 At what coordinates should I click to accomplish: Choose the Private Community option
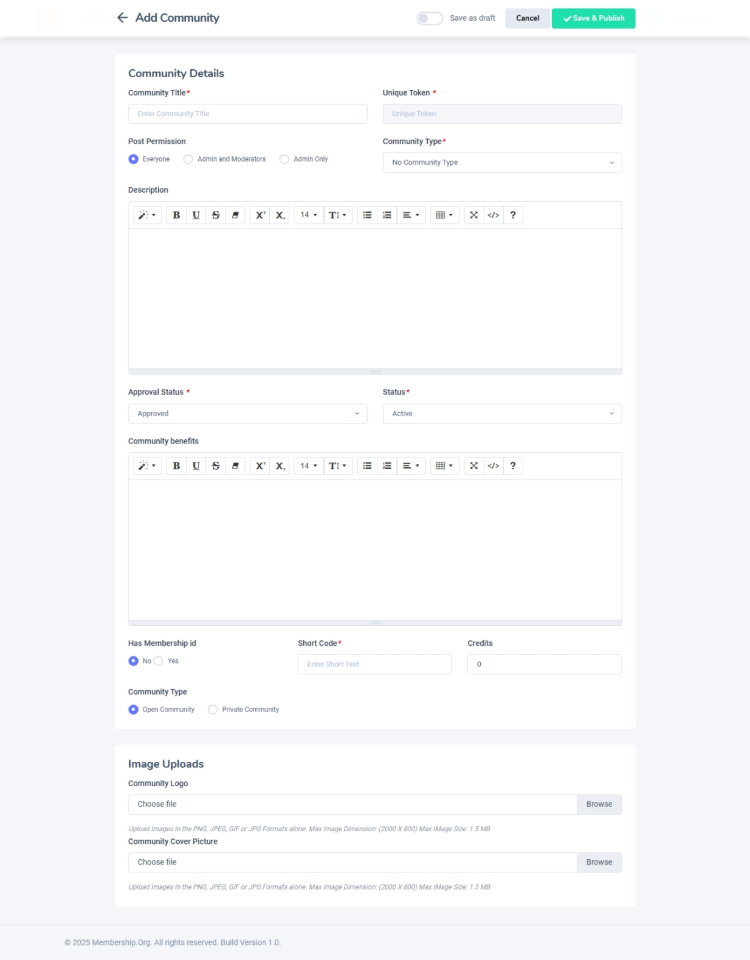point(213,709)
